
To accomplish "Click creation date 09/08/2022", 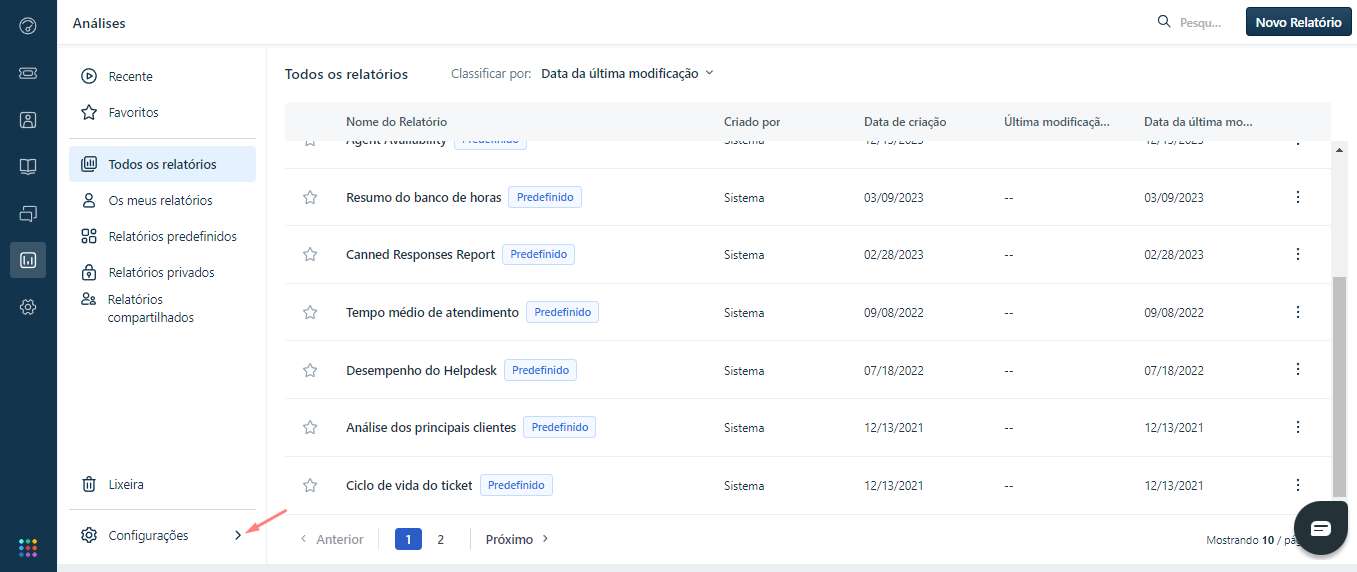I will (894, 313).
